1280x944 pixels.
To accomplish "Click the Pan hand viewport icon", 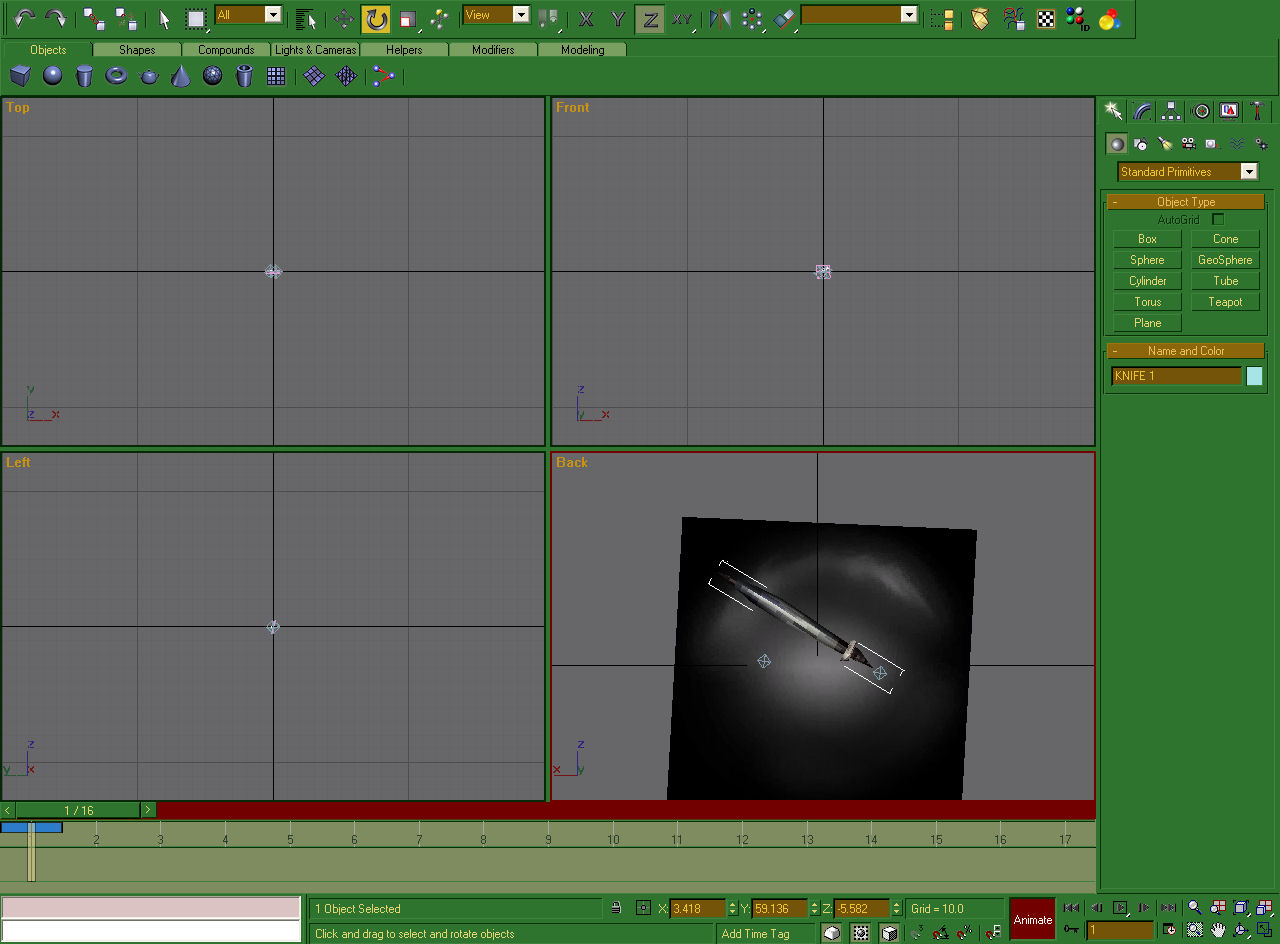I will click(x=1218, y=931).
